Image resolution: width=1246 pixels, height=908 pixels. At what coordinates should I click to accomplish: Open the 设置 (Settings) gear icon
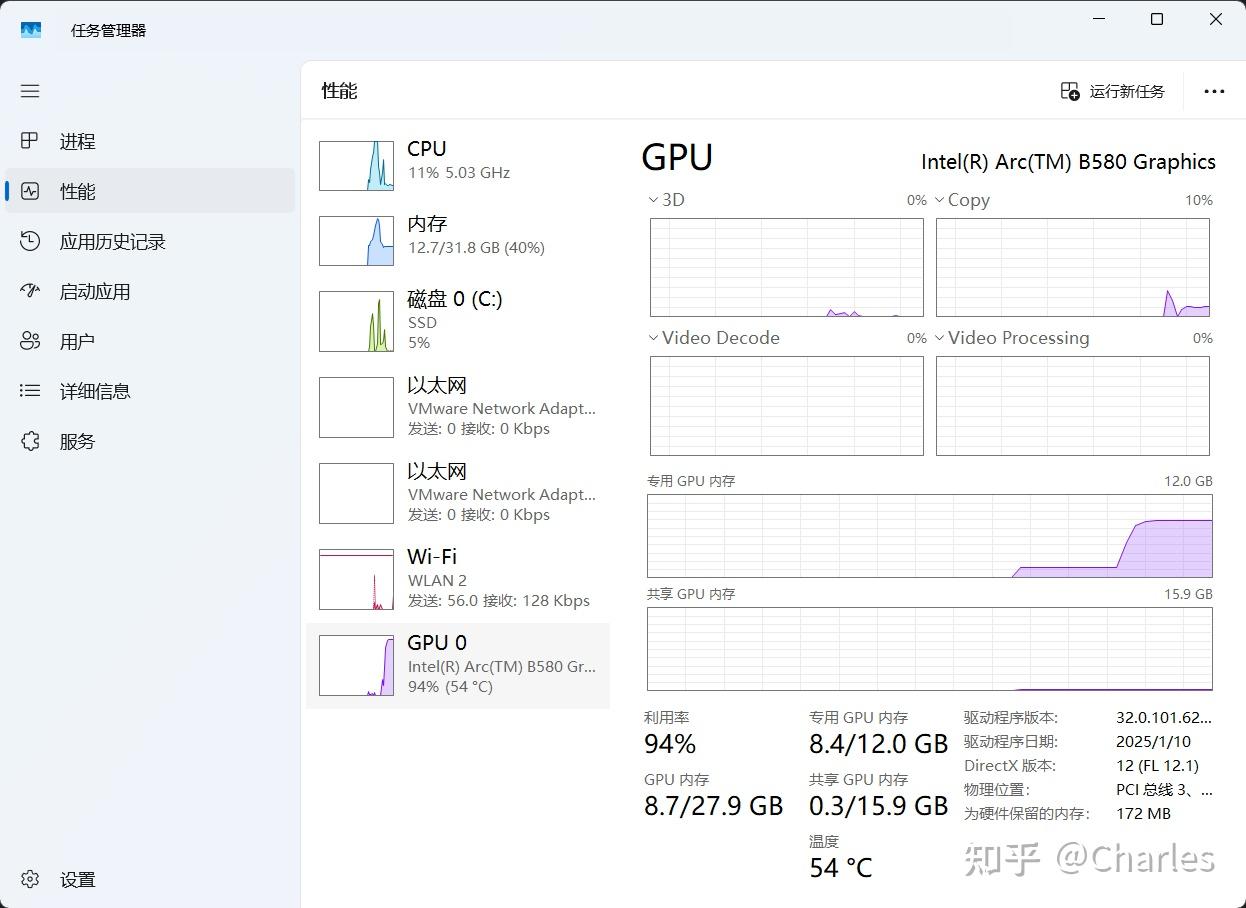30,879
